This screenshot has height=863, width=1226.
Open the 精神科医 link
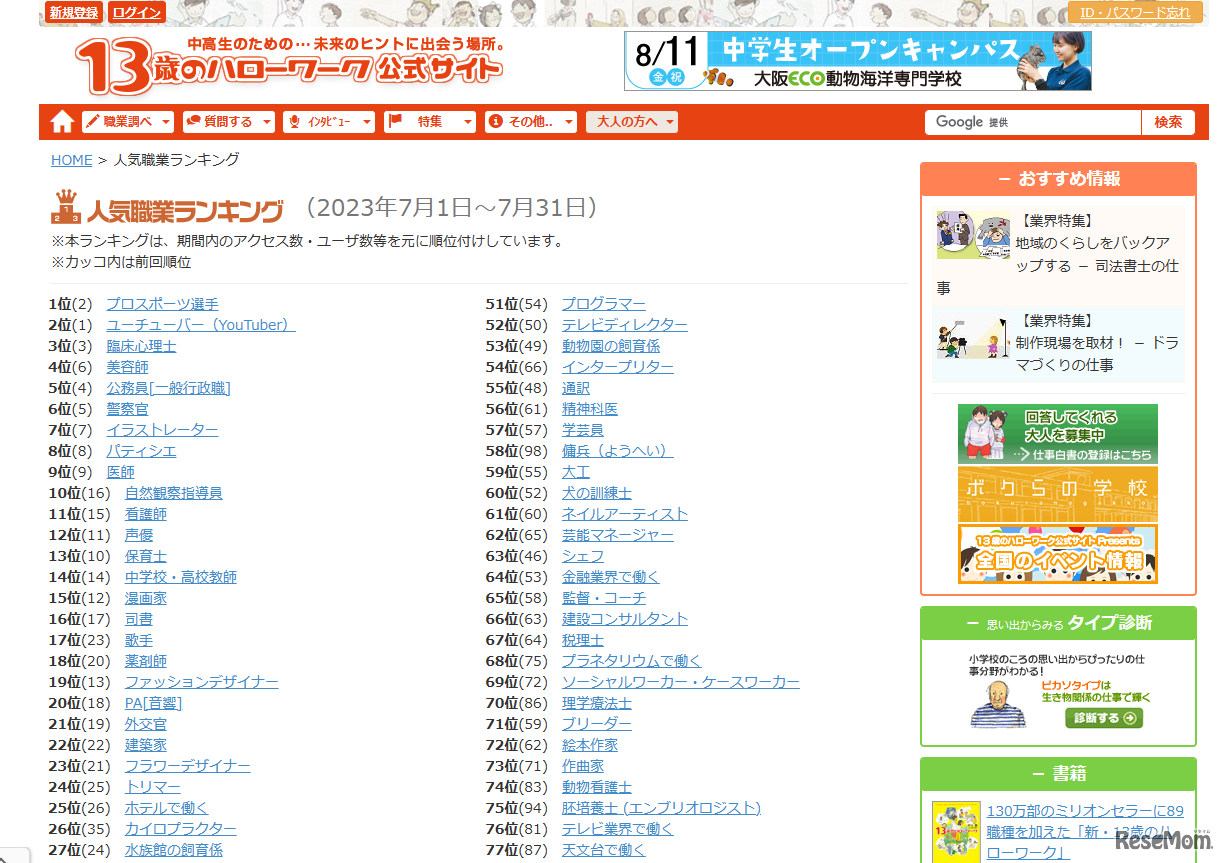pyautogui.click(x=590, y=409)
